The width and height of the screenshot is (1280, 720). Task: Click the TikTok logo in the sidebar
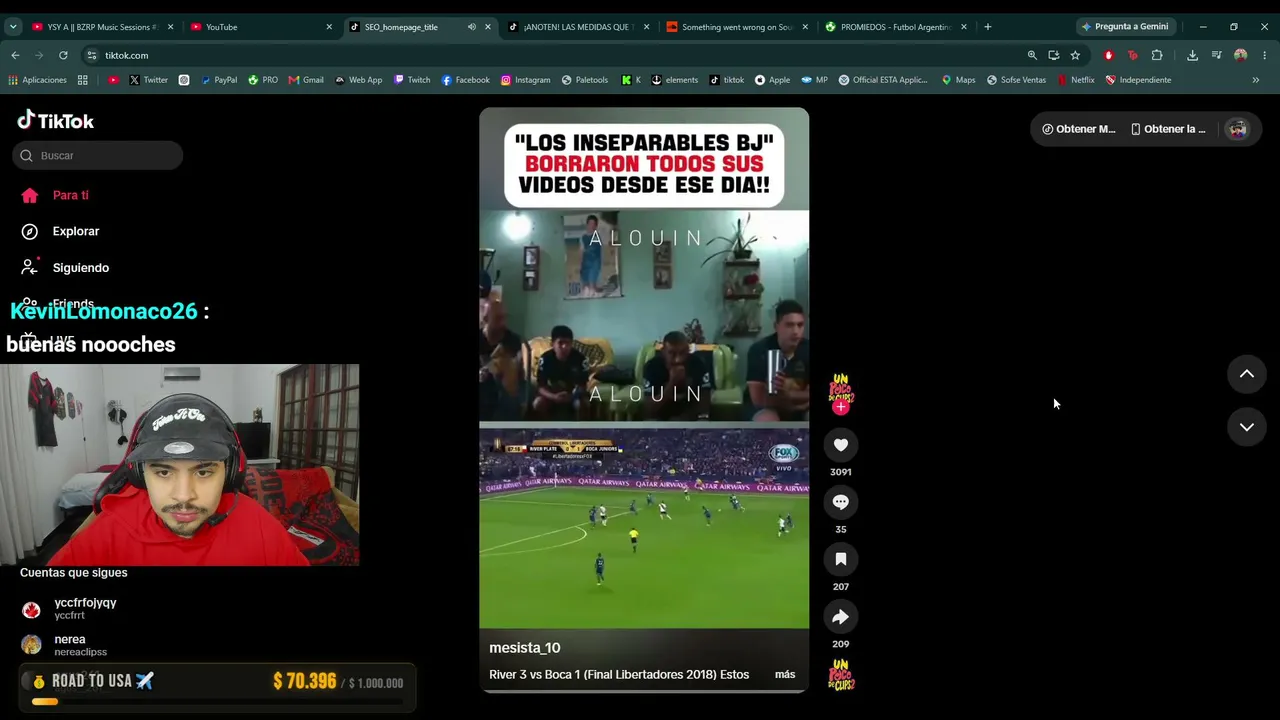[x=56, y=121]
